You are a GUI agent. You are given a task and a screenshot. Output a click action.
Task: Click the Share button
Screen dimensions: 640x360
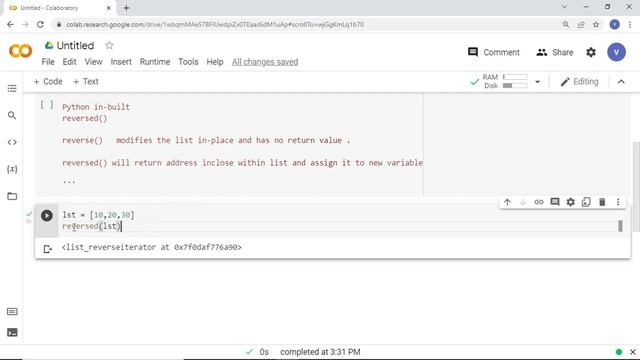(x=554, y=52)
